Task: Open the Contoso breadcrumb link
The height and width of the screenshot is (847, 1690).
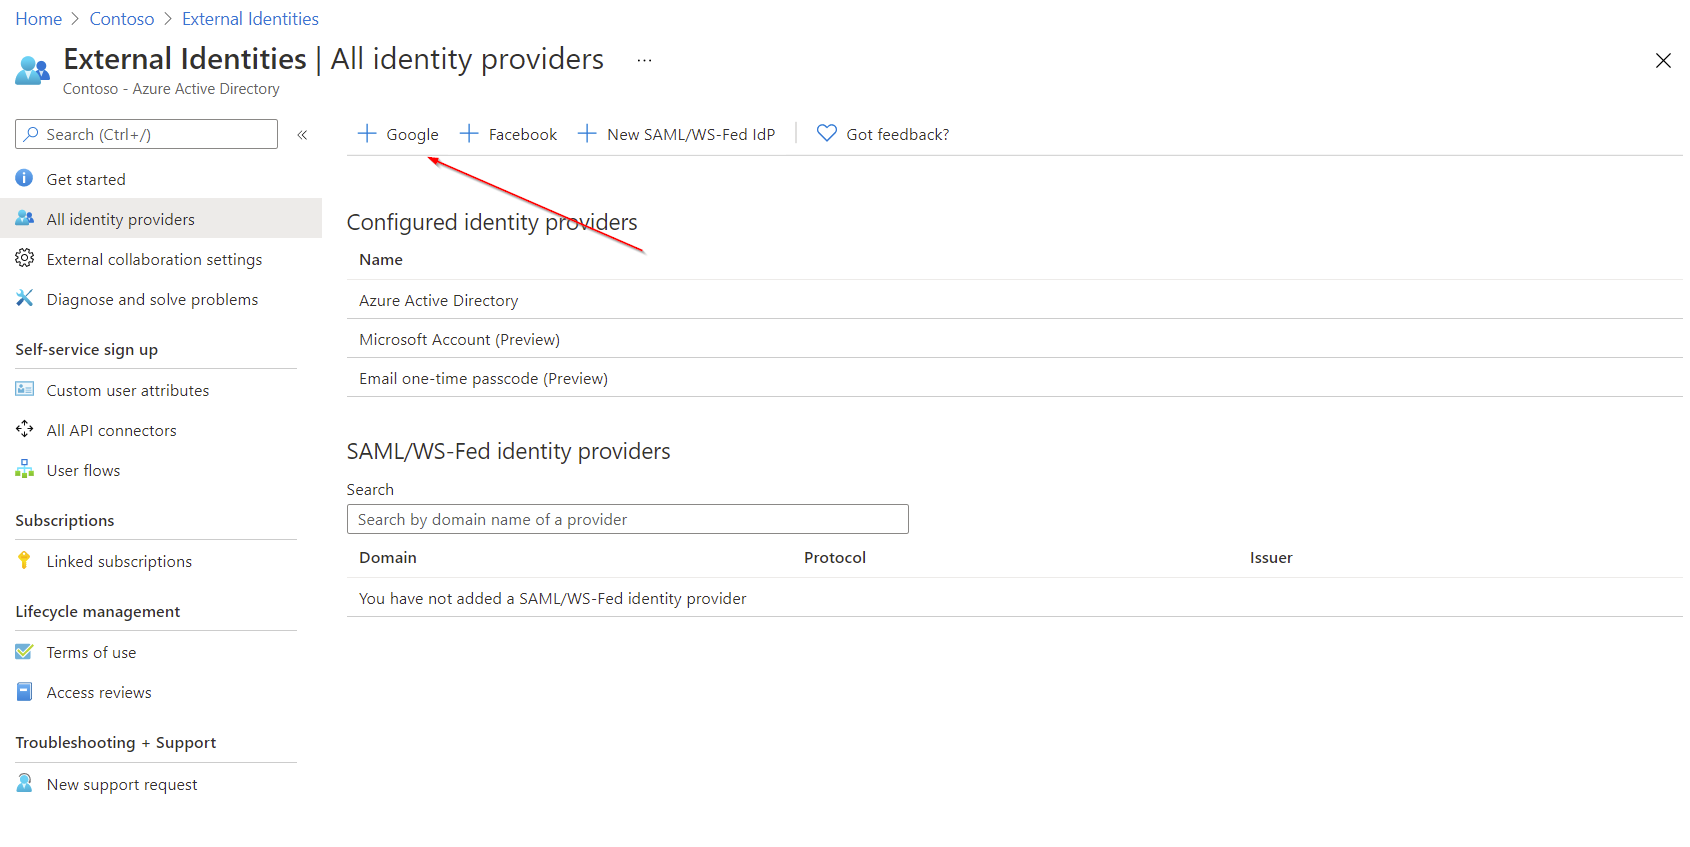Action: [x=121, y=18]
